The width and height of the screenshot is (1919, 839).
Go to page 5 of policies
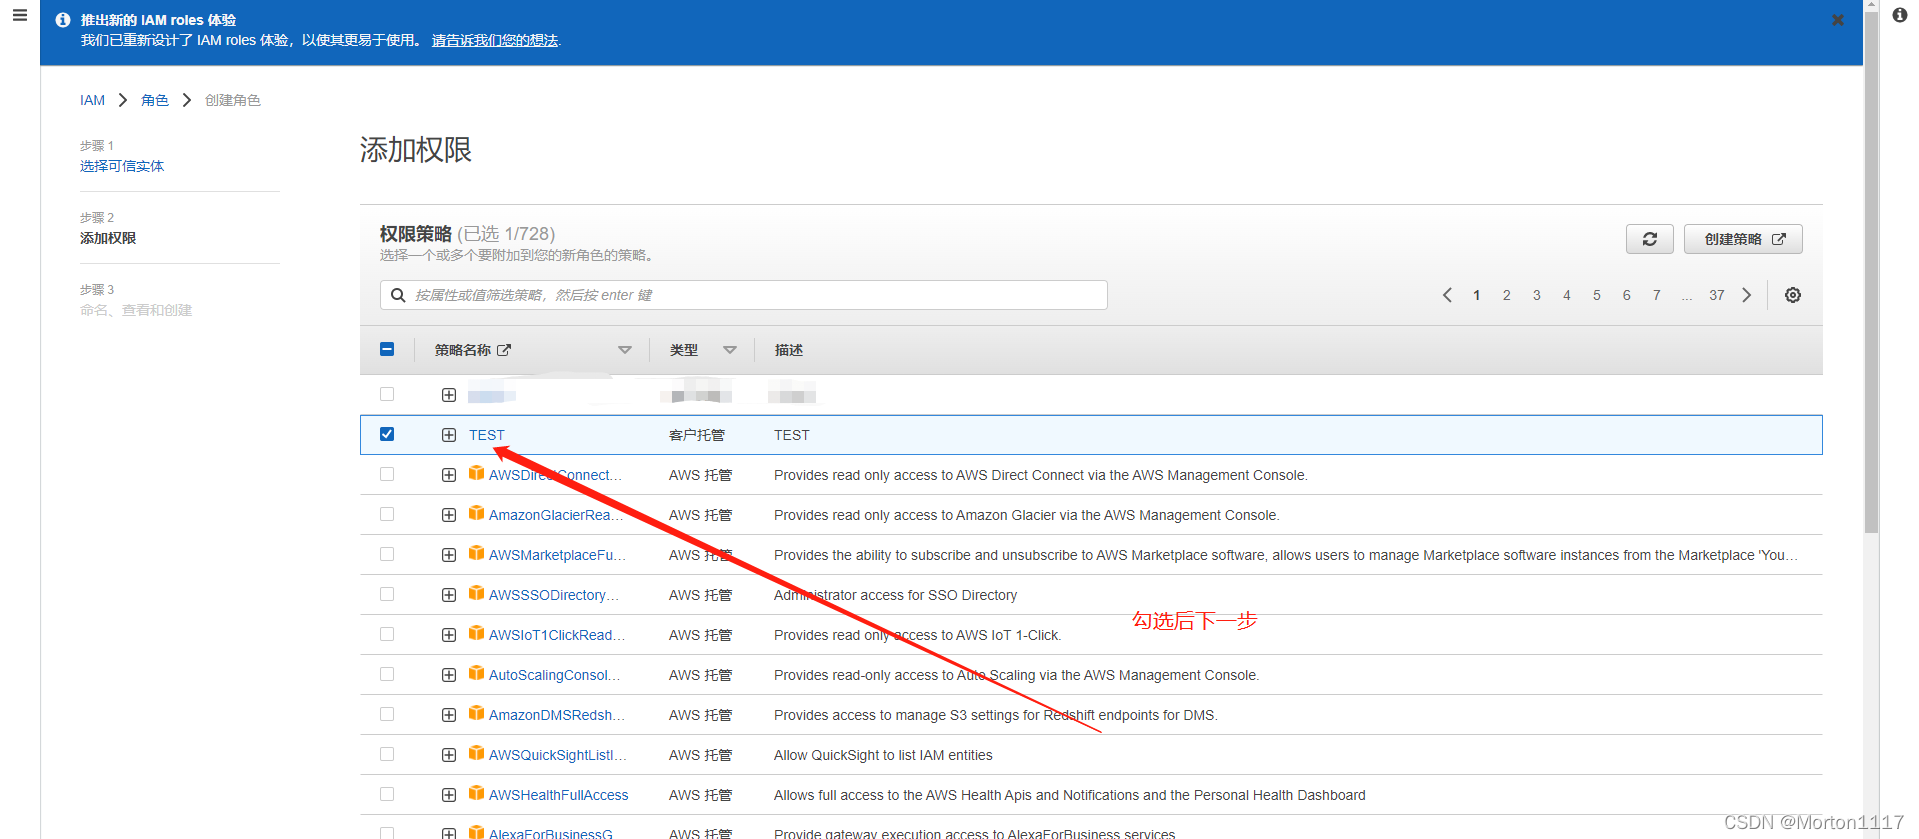pos(1596,295)
